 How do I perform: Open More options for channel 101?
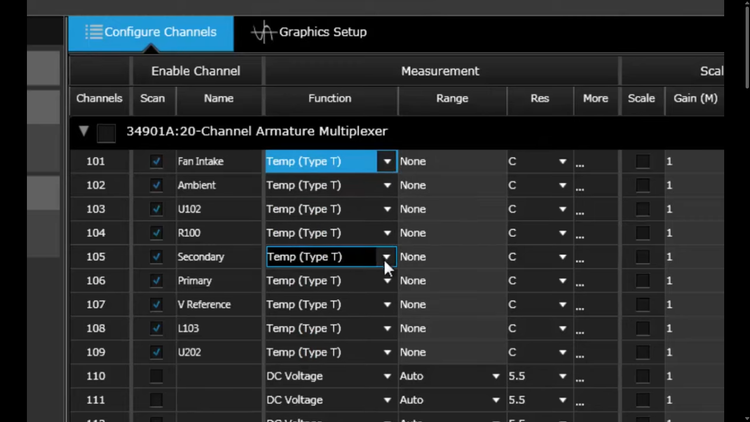point(580,162)
